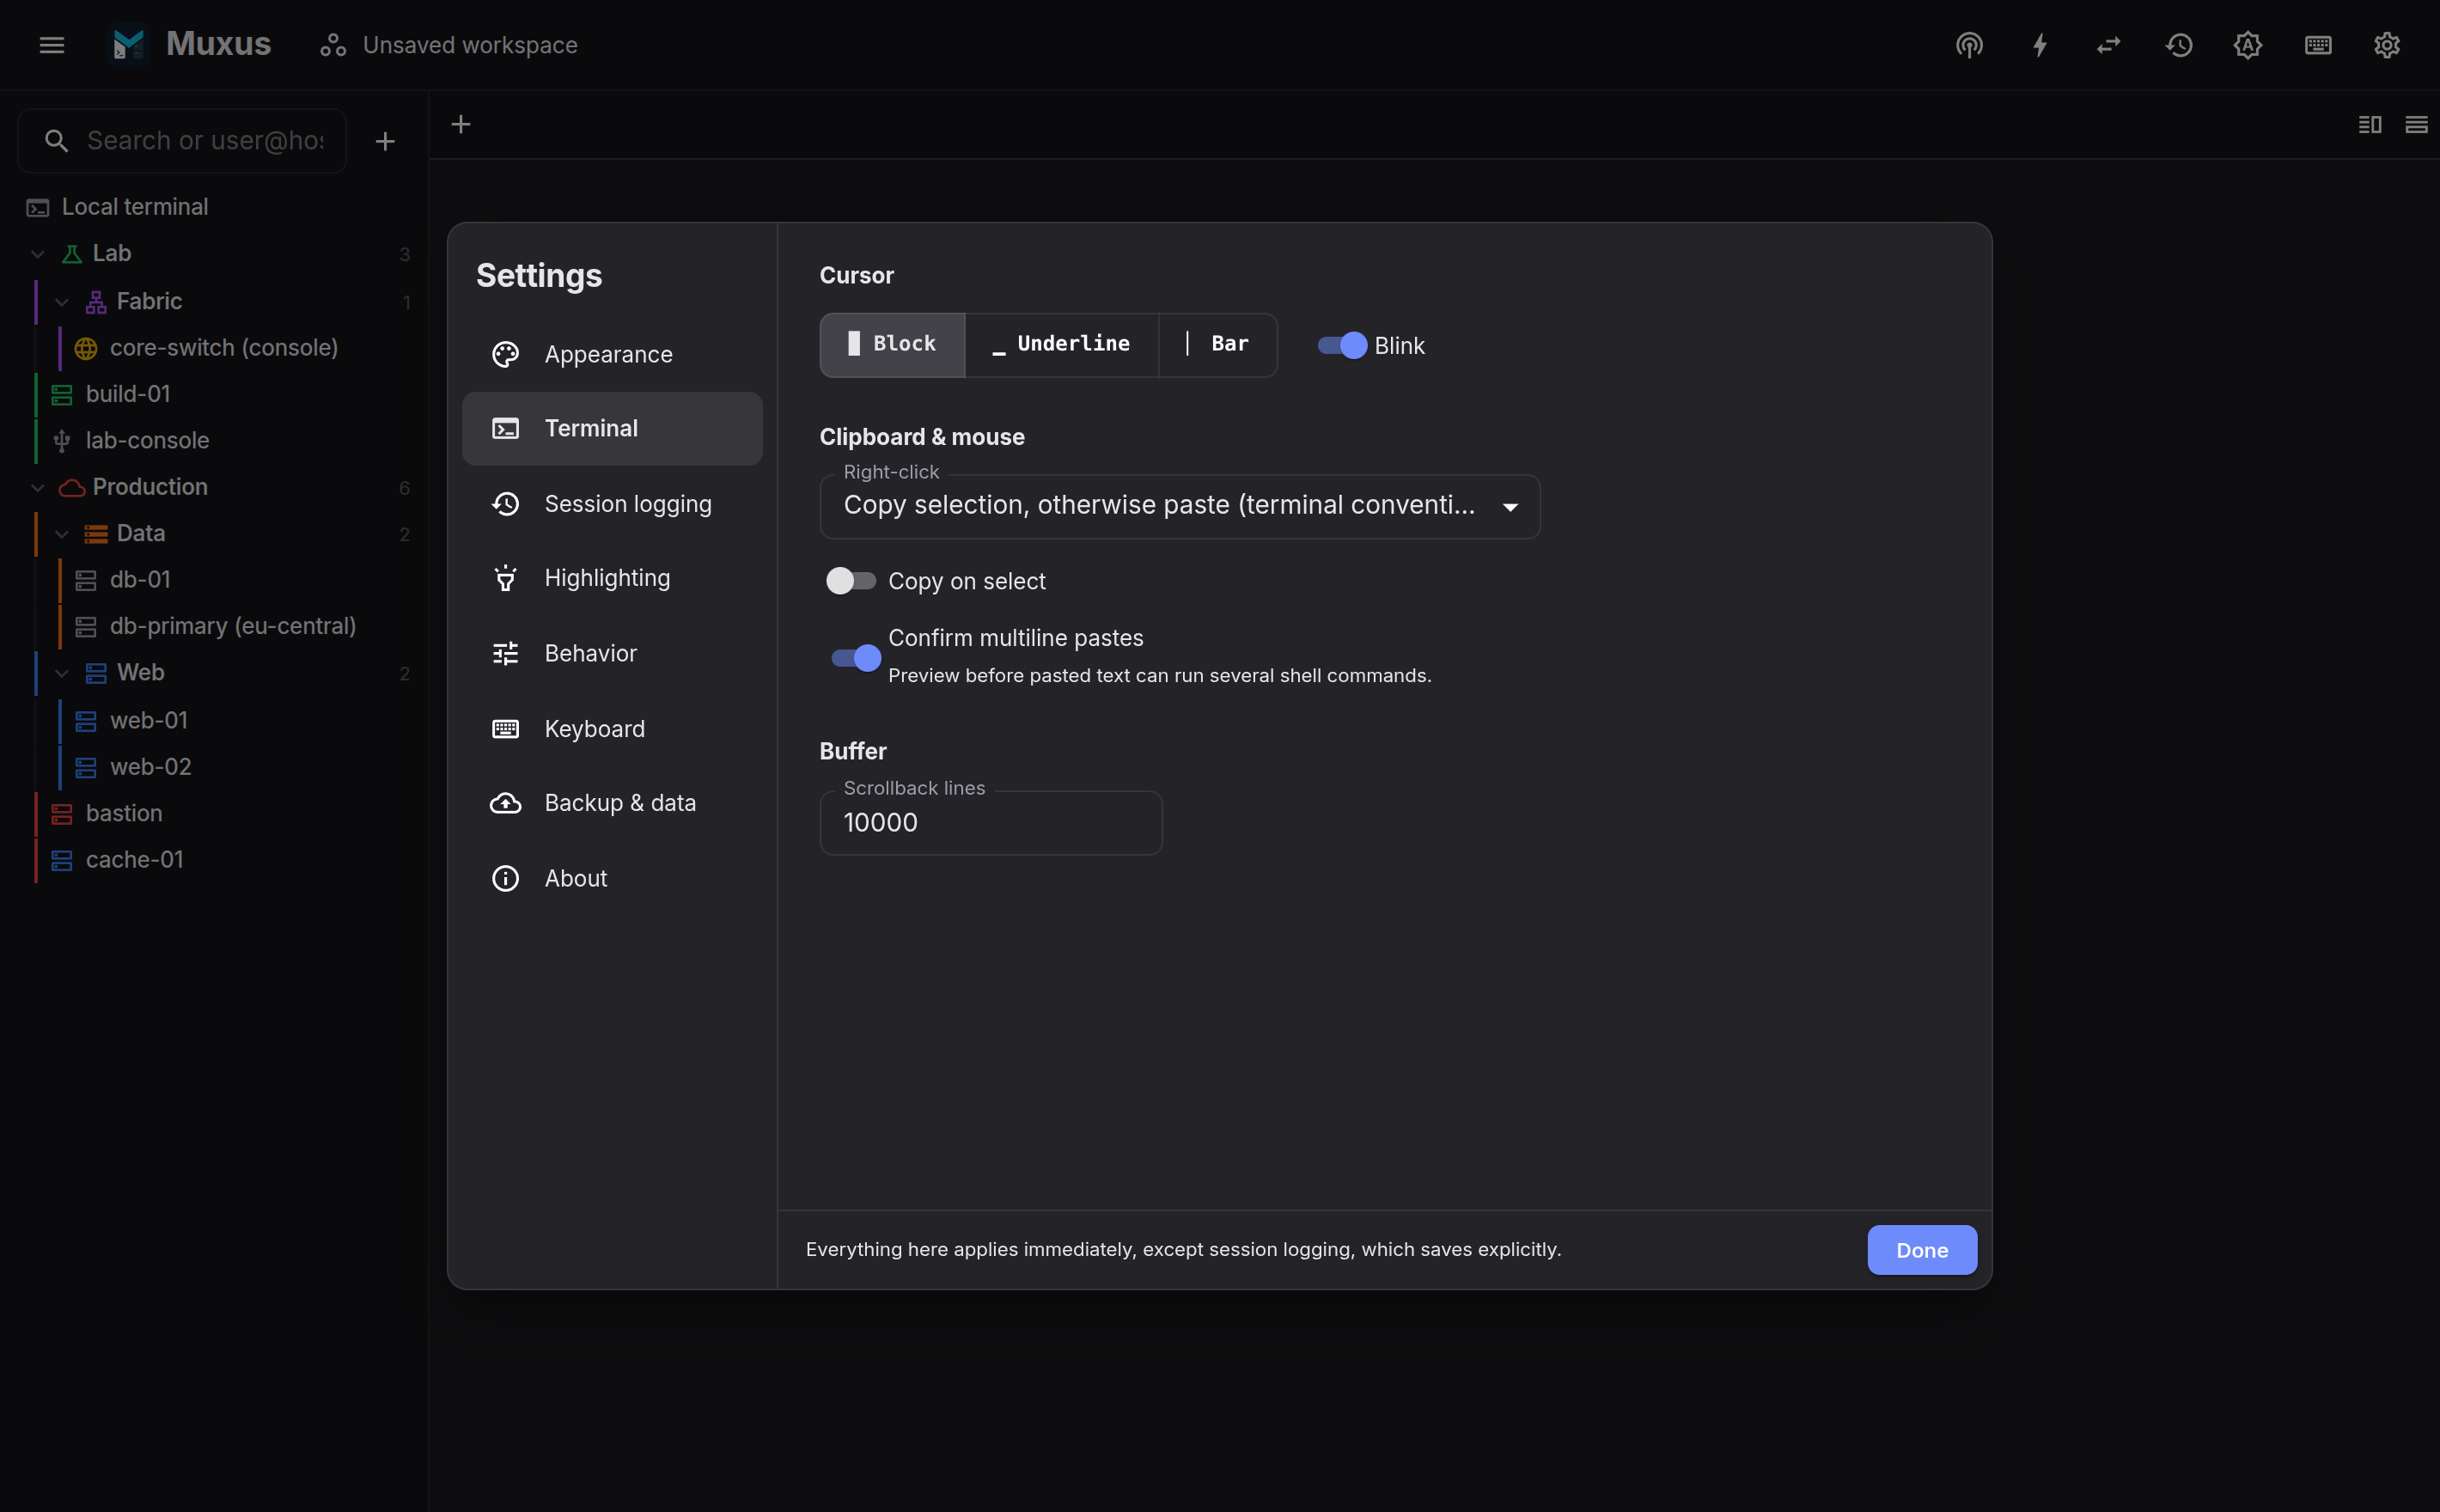This screenshot has height=1512, width=2440.
Task: Select the Bar cursor style
Action: [1218, 345]
